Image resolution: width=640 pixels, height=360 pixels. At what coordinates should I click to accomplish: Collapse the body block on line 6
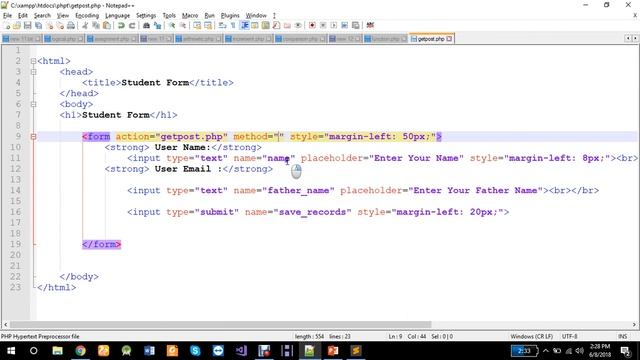33,104
